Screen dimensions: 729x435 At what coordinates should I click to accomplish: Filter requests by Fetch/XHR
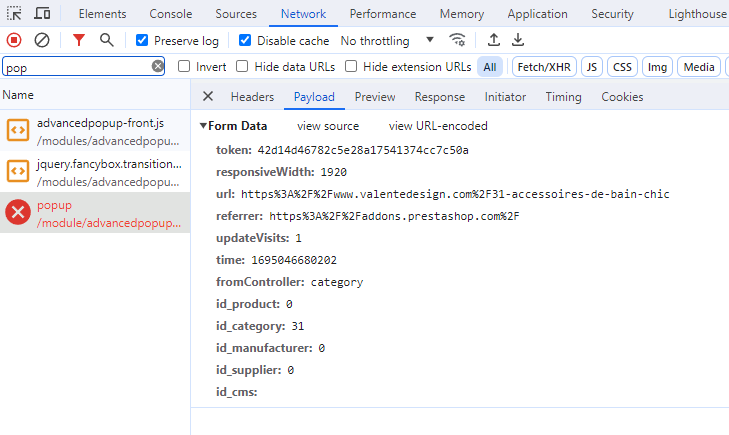[544, 67]
